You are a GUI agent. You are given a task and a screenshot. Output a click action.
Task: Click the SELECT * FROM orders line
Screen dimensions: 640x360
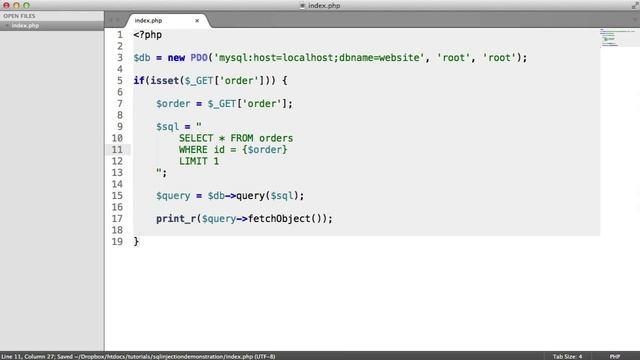236,138
